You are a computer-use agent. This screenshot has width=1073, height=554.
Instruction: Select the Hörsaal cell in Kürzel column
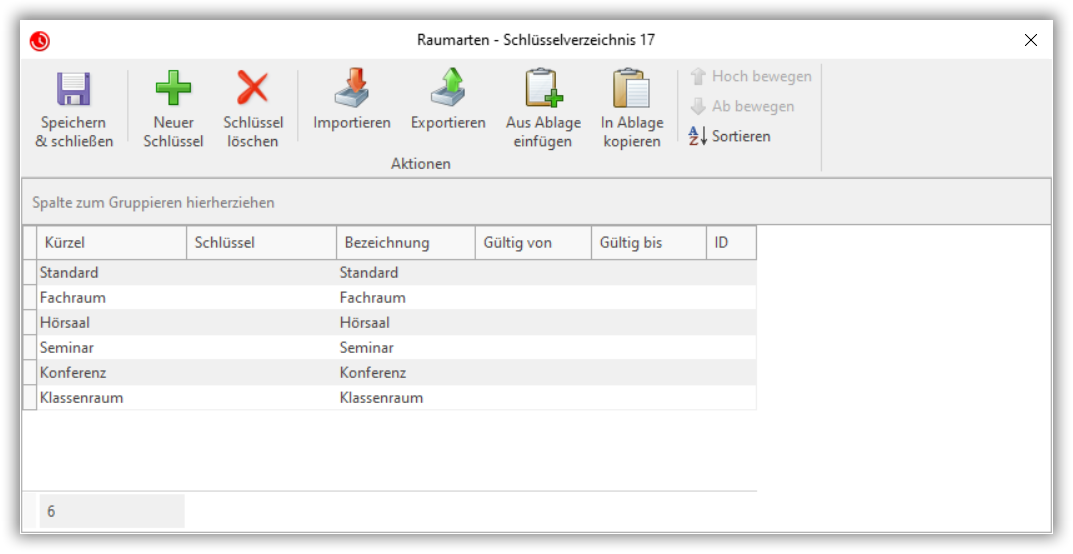pyautogui.click(x=112, y=323)
